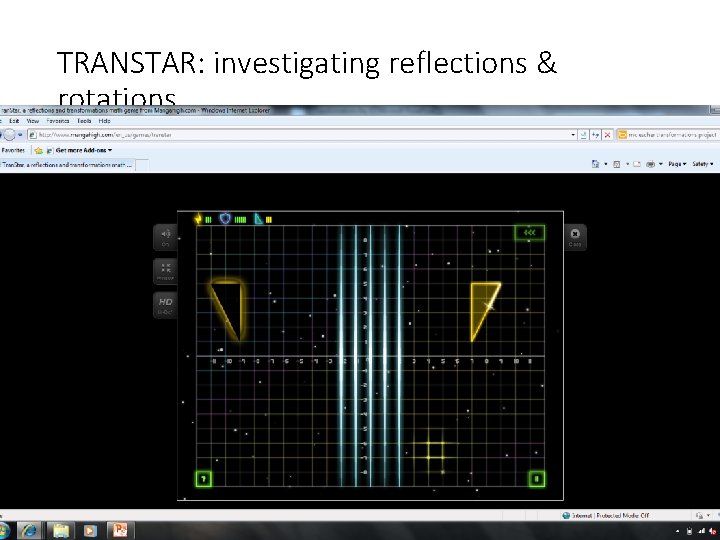Viewport: 720px width, 540px height.
Task: Click the blue shield indicator icon
Action: click(225, 219)
